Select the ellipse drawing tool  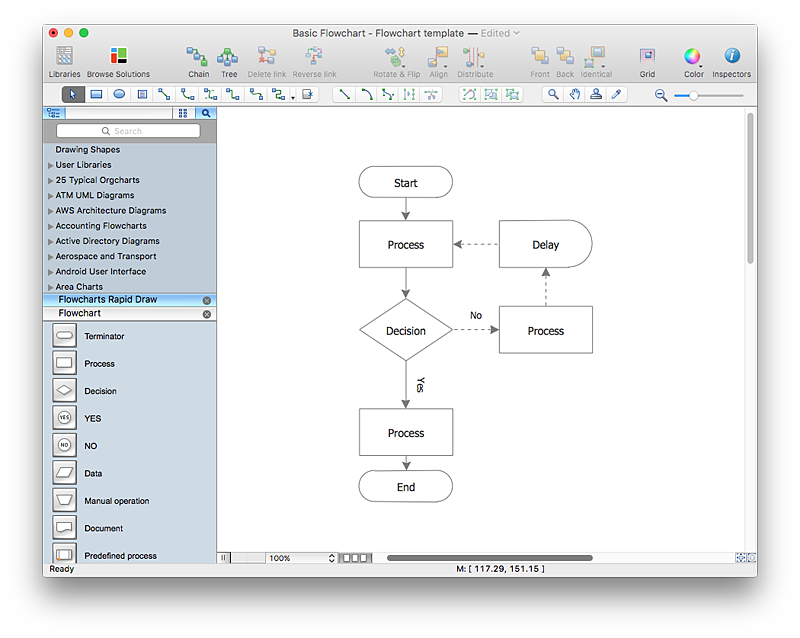coord(119,94)
